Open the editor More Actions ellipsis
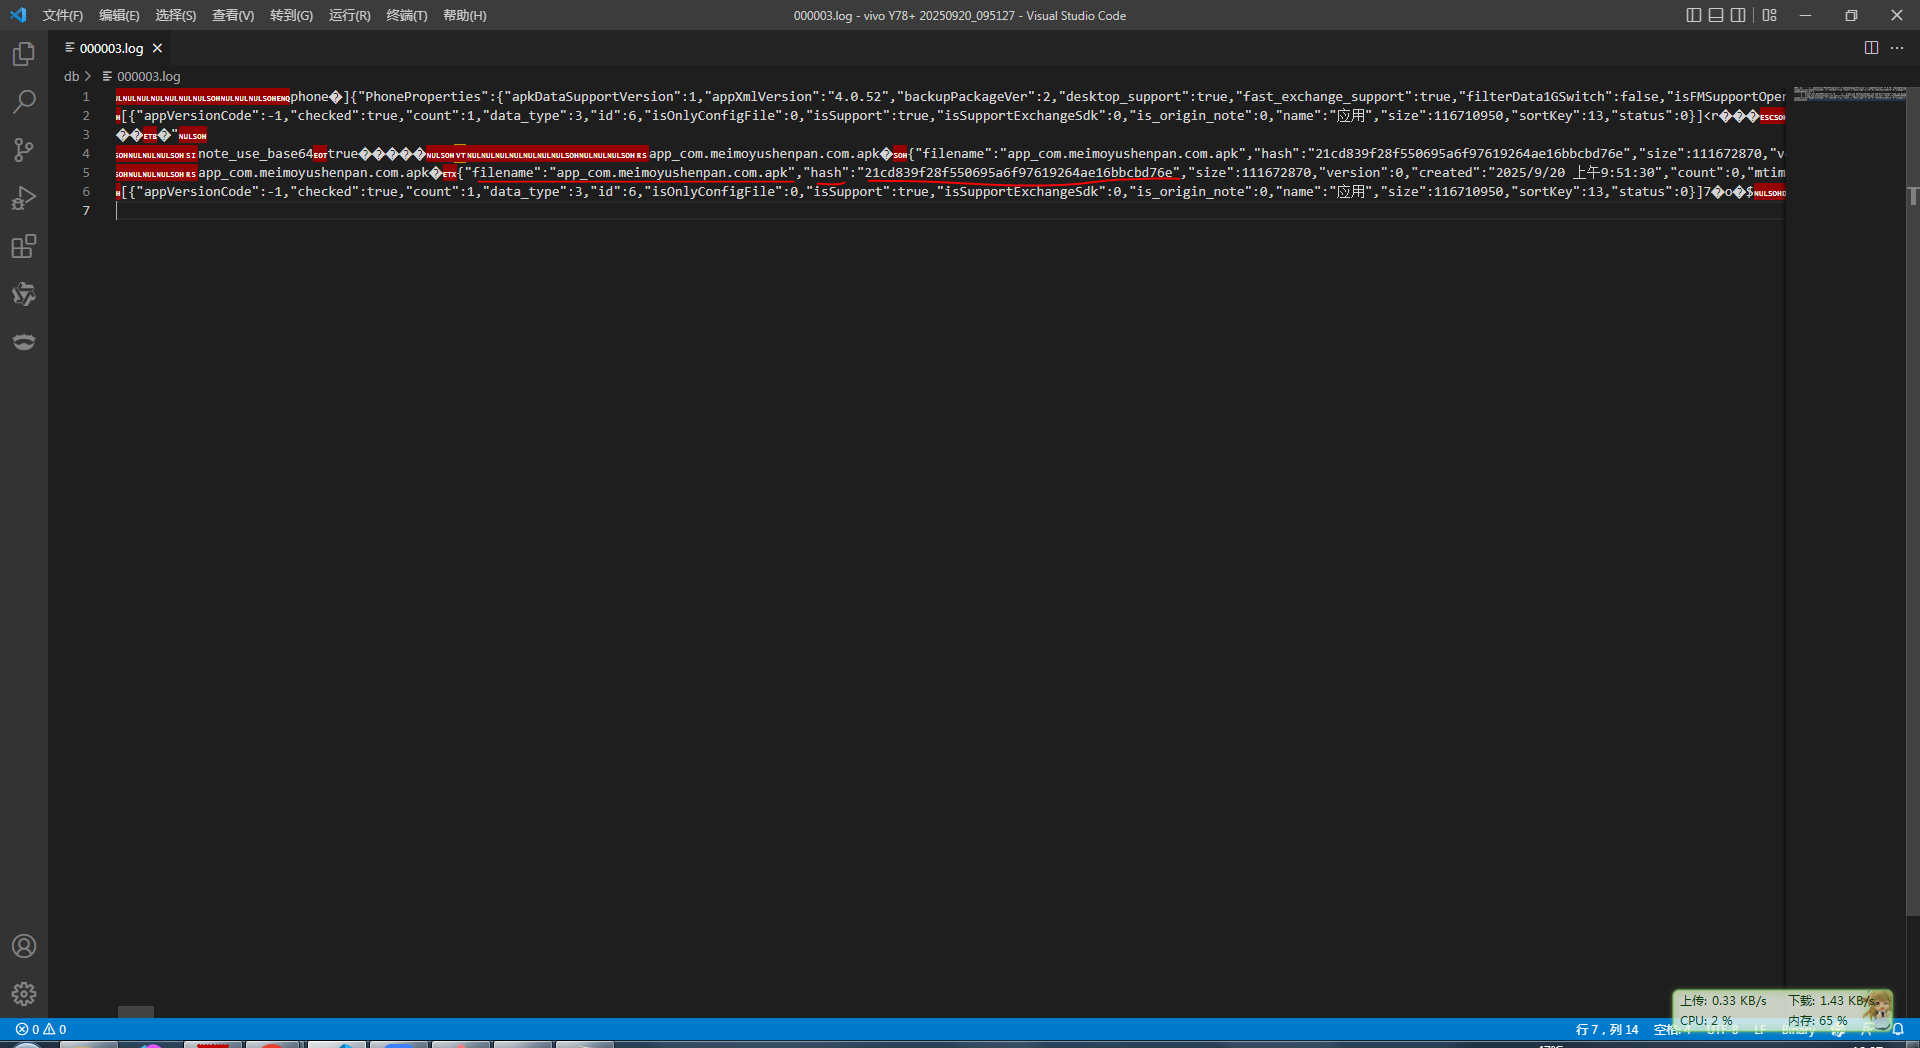Viewport: 1920px width, 1048px height. tap(1897, 48)
